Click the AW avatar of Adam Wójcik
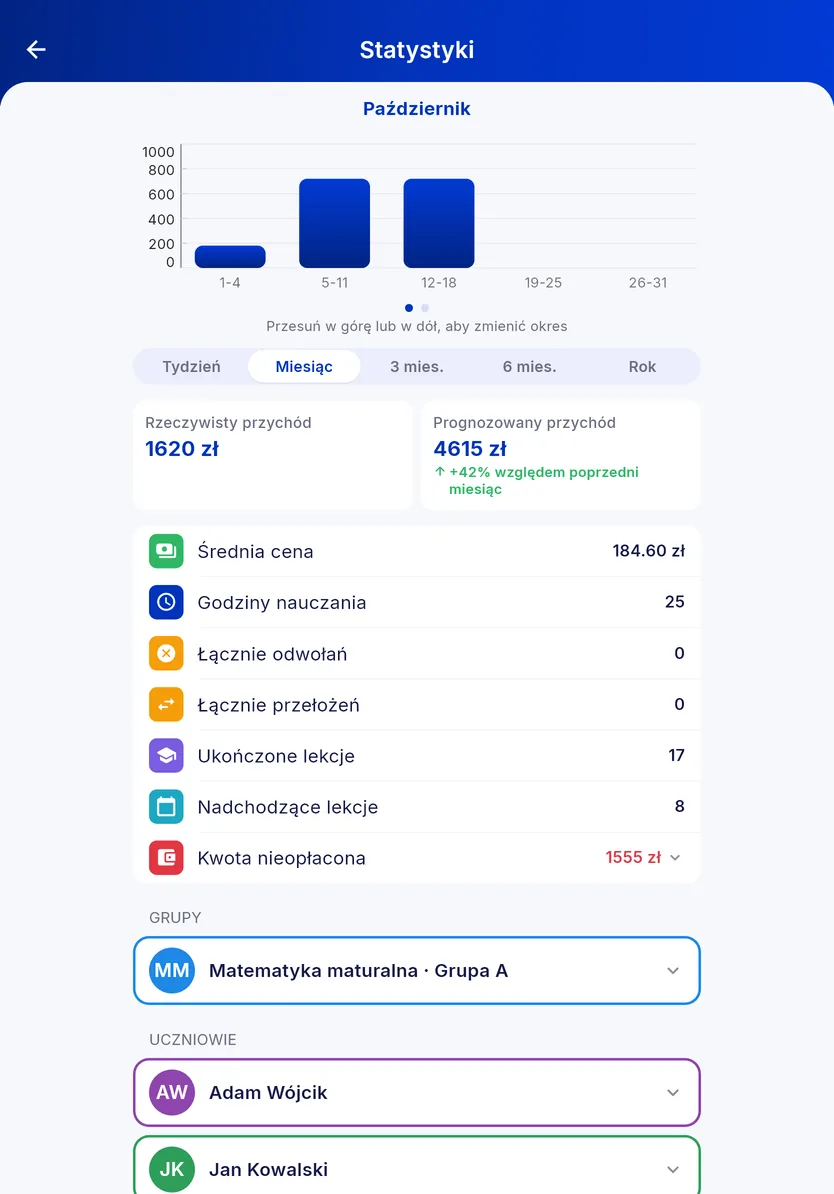The width and height of the screenshot is (834, 1194). [172, 1092]
